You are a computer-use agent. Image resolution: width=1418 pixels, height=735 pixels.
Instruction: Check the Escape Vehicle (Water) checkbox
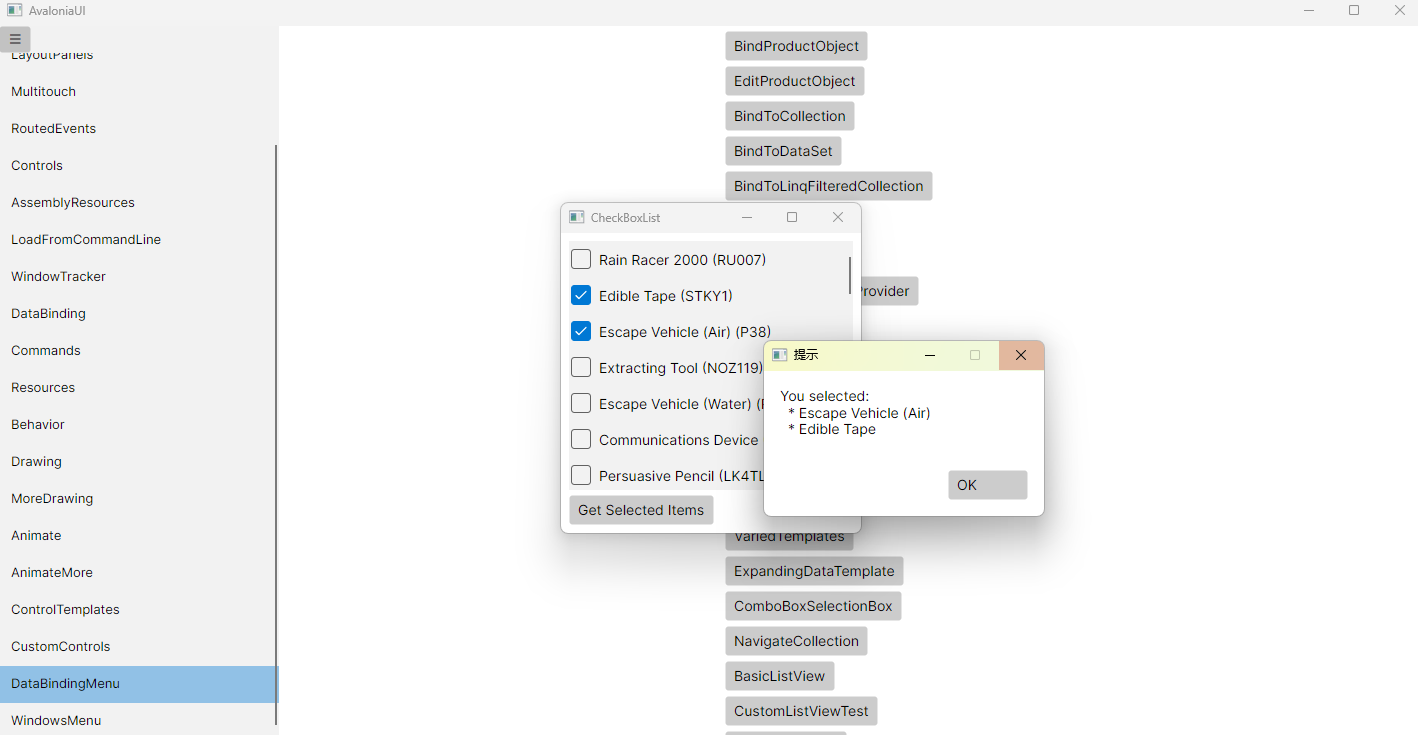tap(581, 404)
